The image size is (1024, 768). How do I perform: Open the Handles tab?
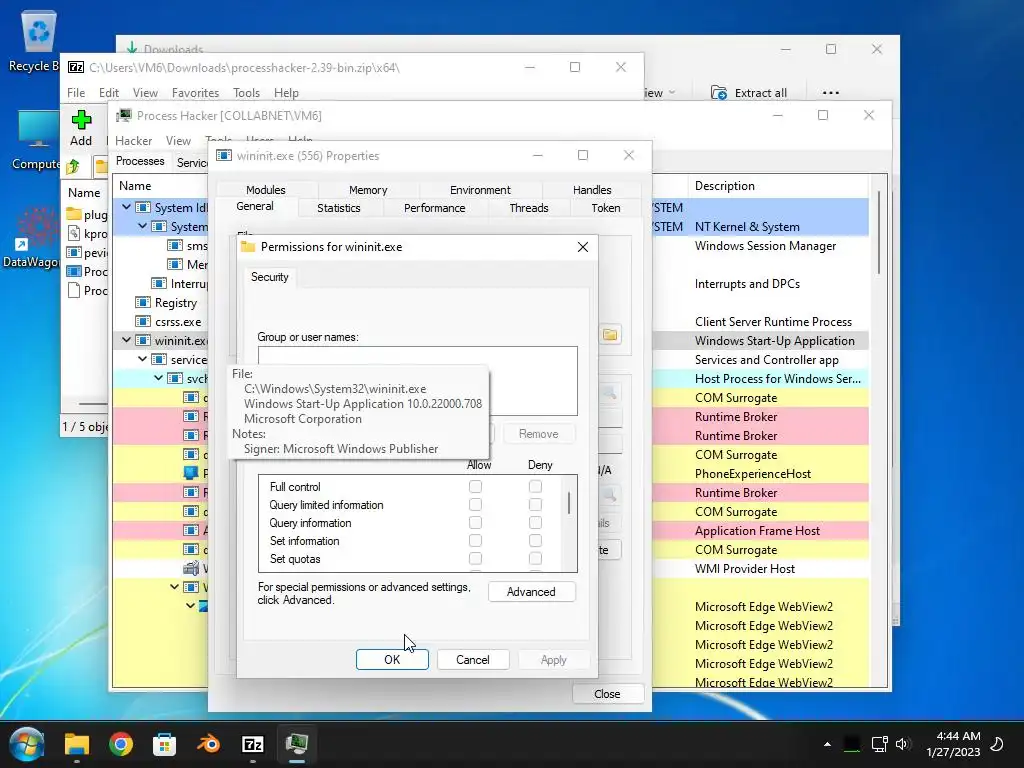(592, 190)
